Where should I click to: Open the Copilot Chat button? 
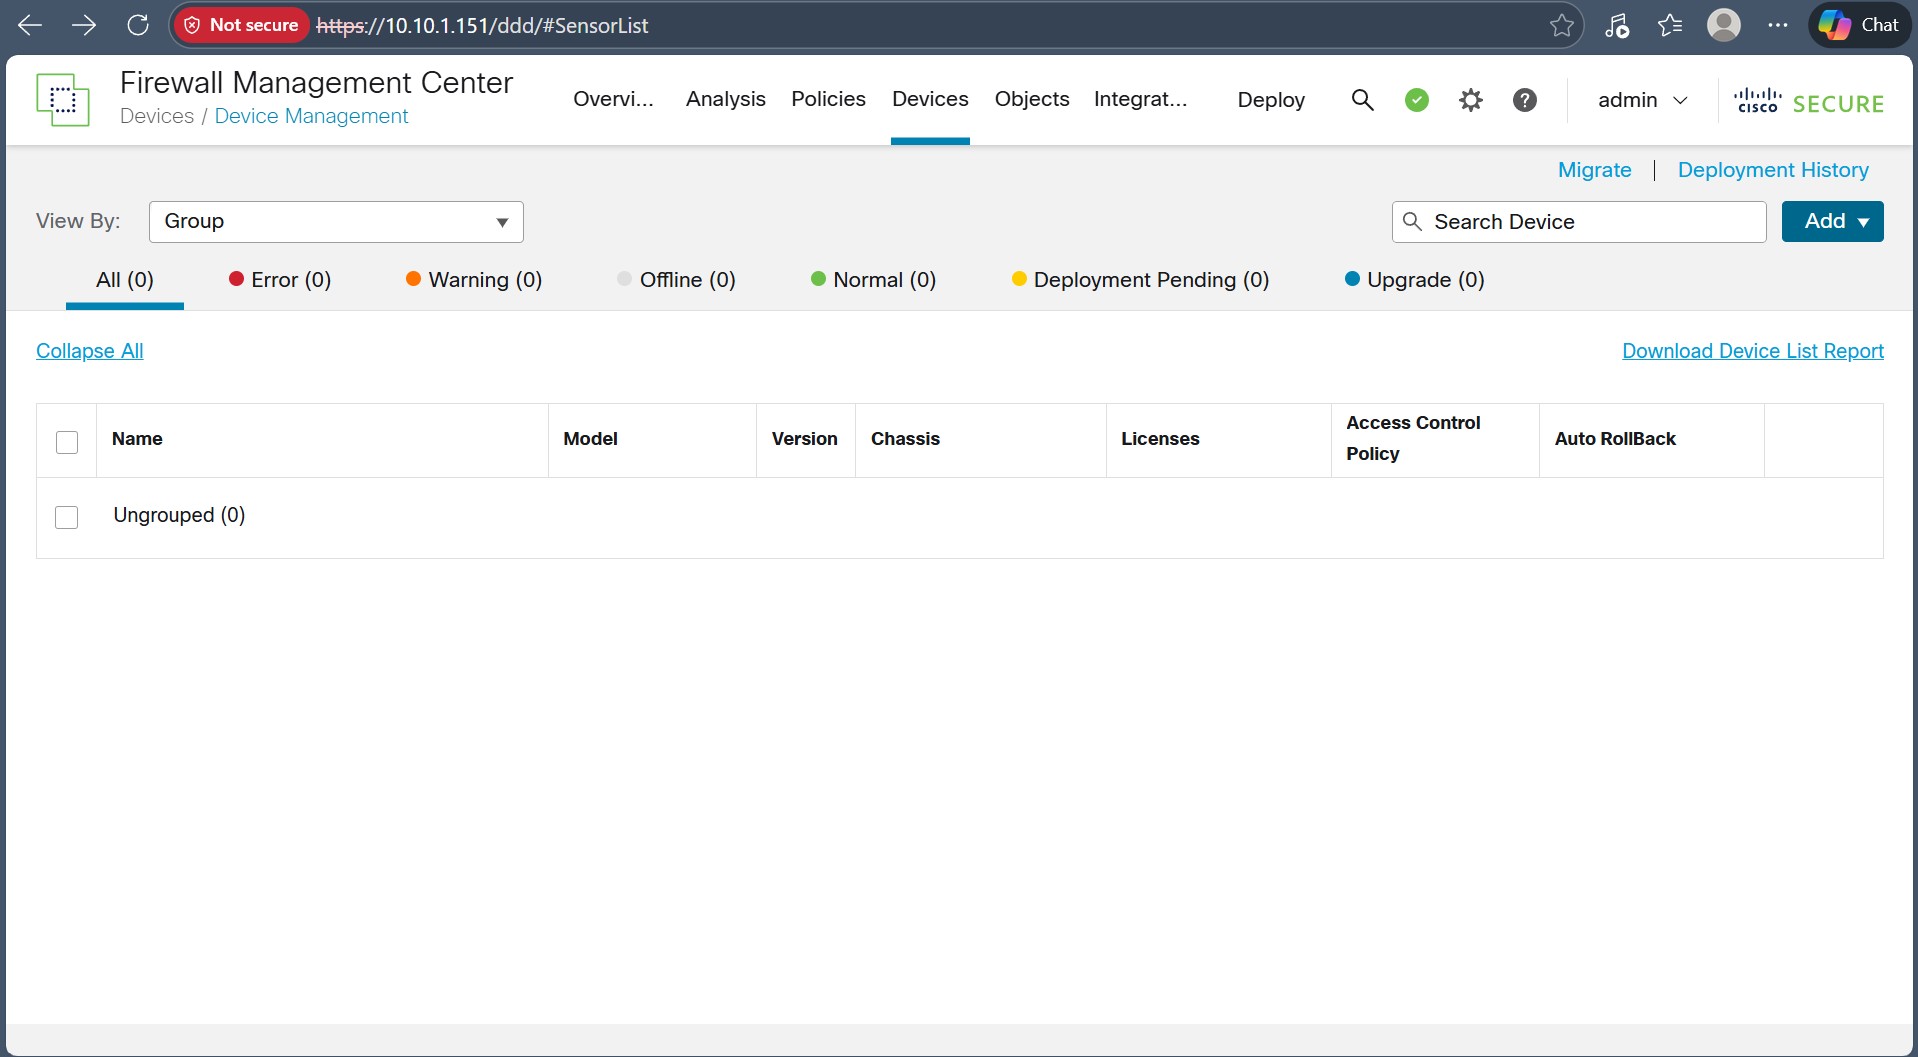tap(1858, 25)
